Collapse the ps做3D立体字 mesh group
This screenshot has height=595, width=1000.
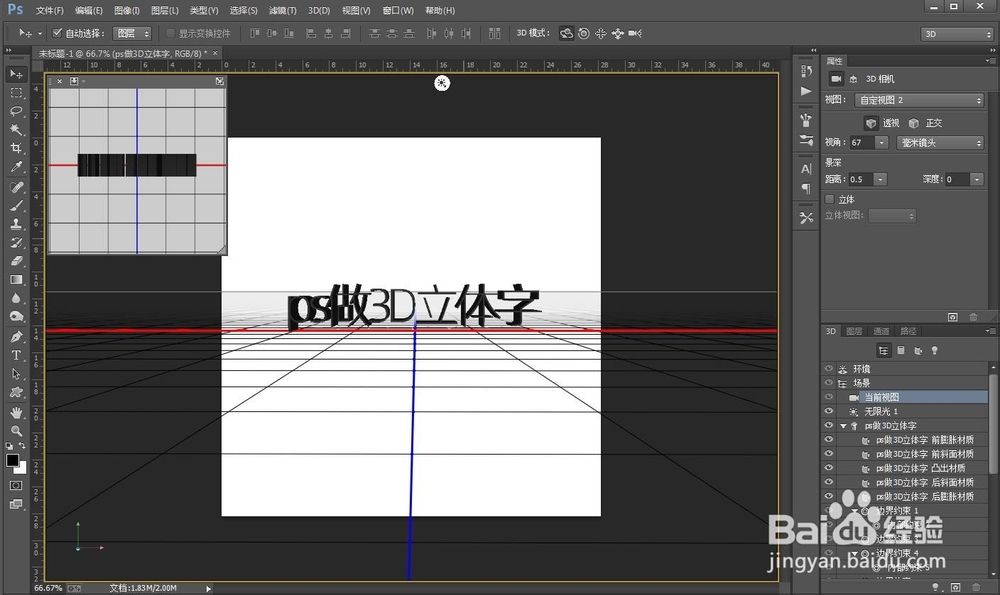point(844,424)
